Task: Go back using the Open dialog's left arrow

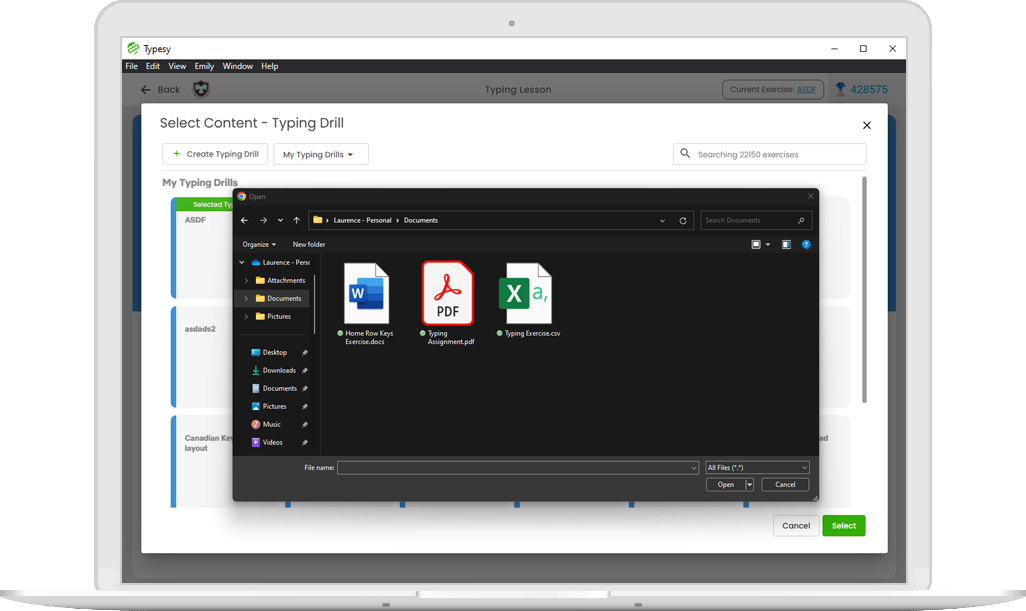Action: pos(244,220)
